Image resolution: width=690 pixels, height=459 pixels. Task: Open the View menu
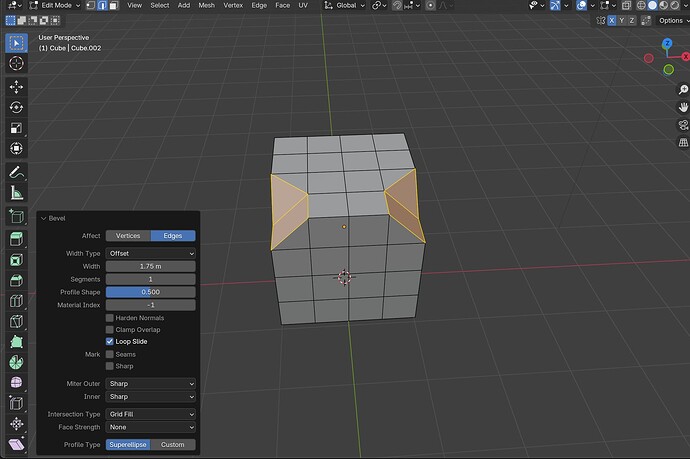(x=135, y=5)
